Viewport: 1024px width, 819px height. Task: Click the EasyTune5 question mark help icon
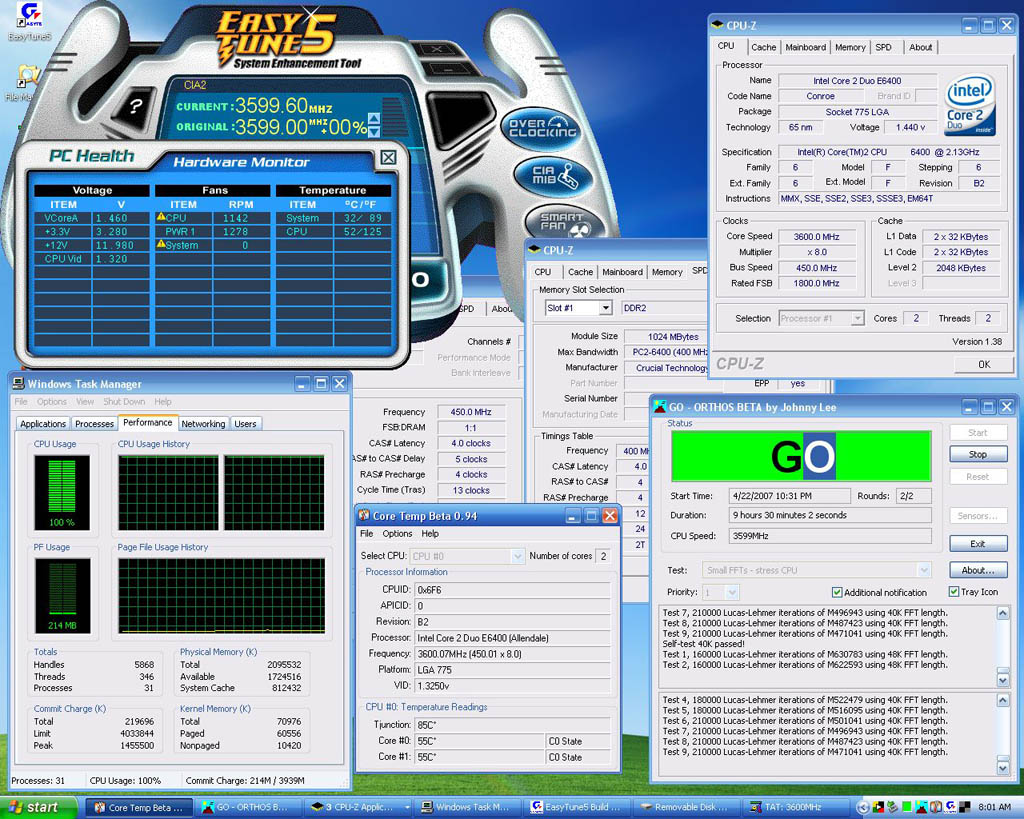click(x=136, y=107)
